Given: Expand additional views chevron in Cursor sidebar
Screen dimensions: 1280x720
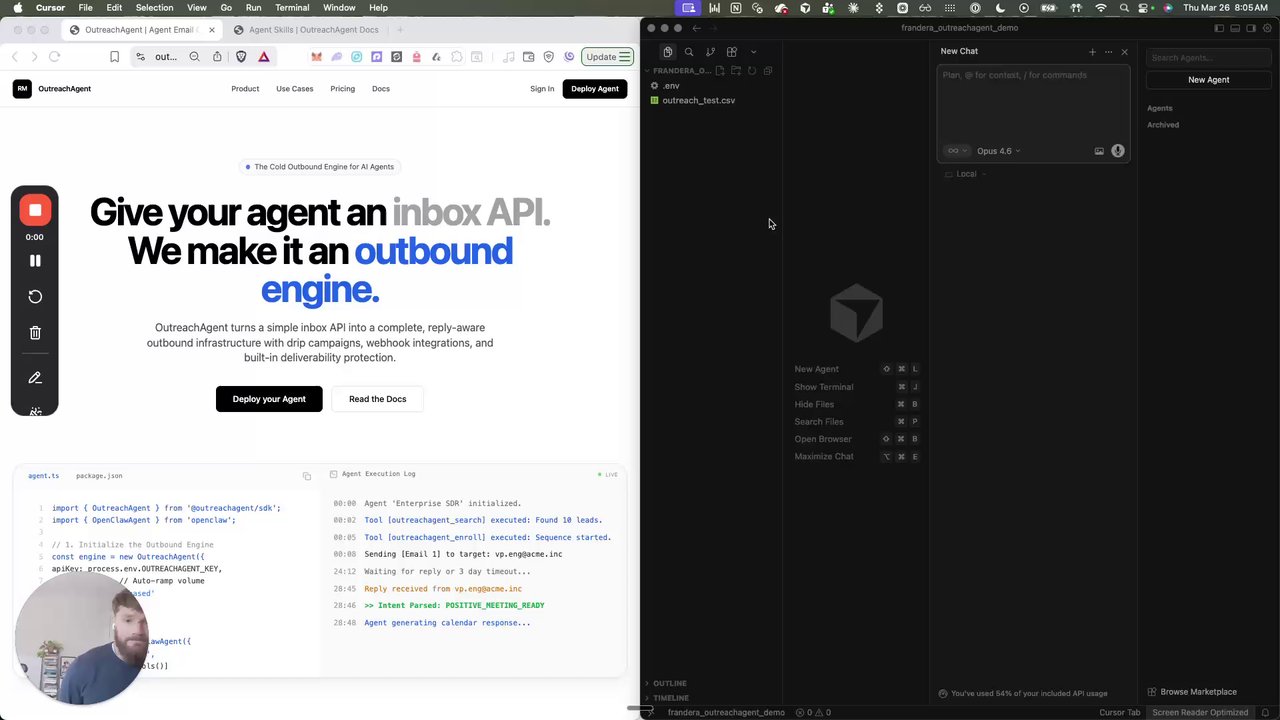Looking at the screenshot, I should [x=753, y=52].
